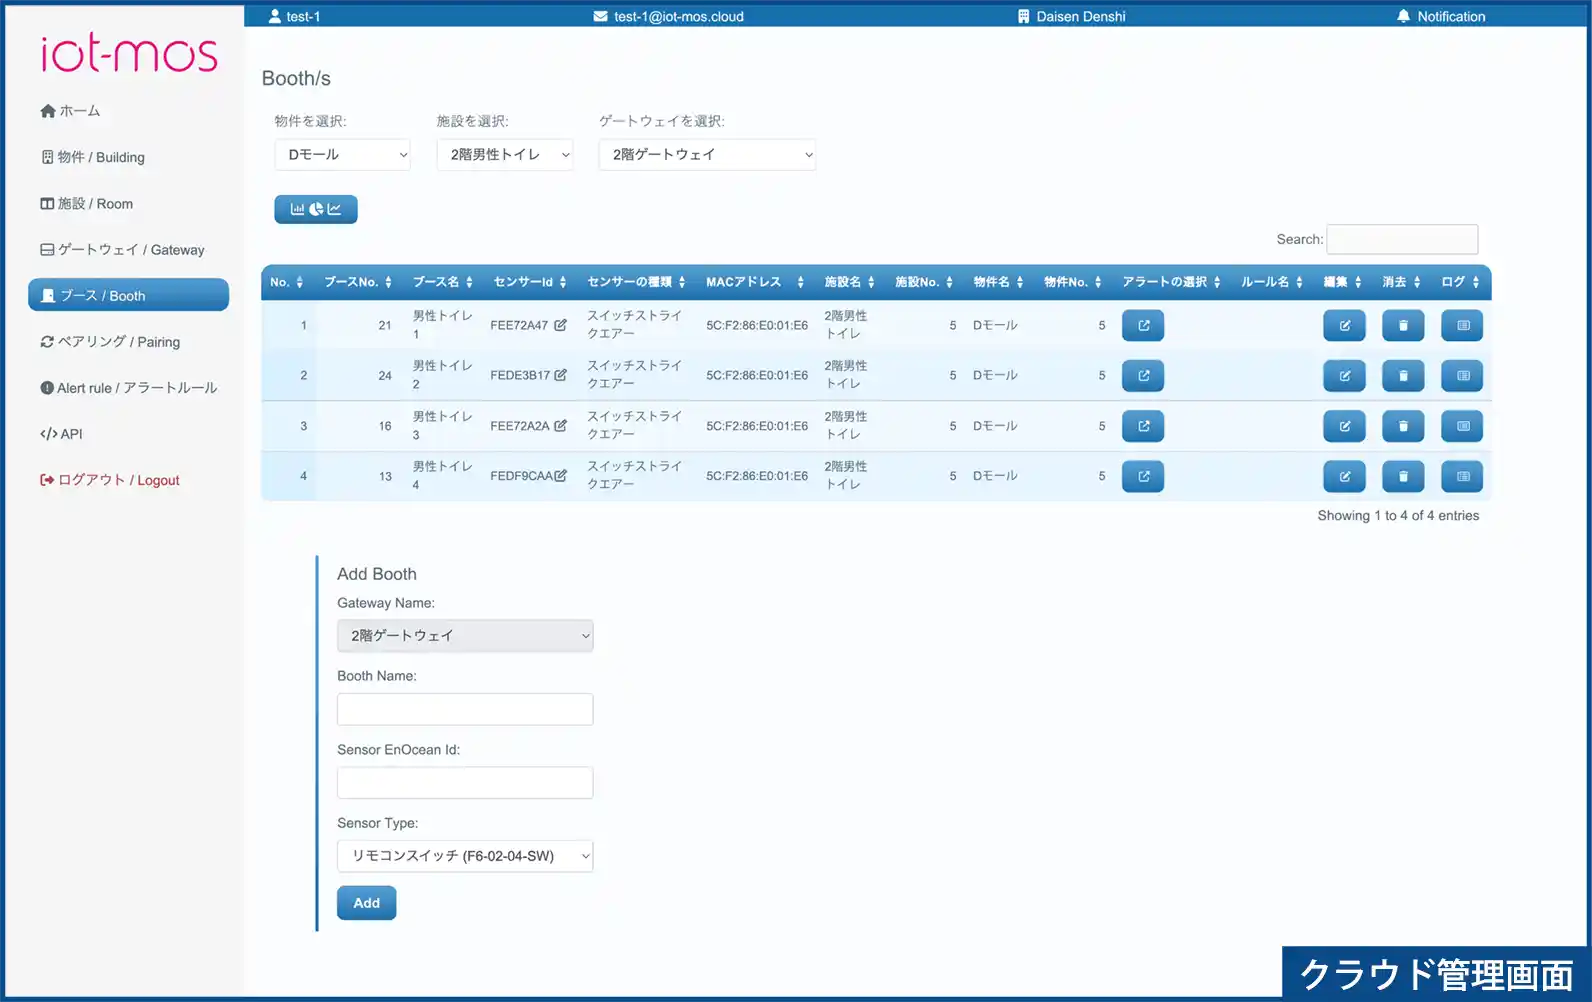Open the charts button with graph icons
This screenshot has height=1002, width=1592.
tap(316, 209)
